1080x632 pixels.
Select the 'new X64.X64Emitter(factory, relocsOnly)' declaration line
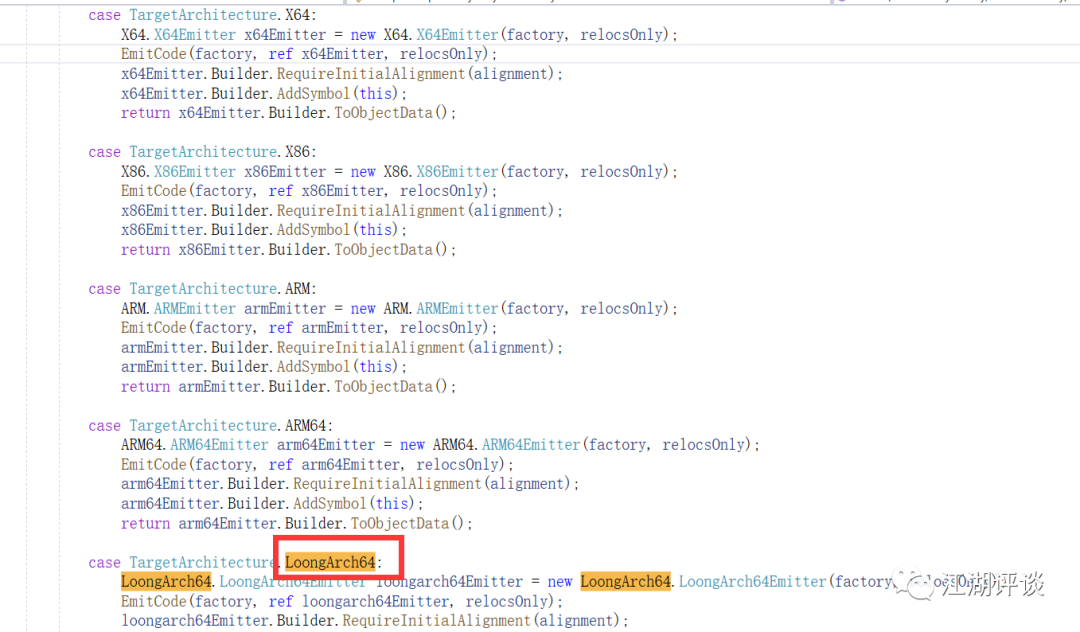tap(399, 35)
